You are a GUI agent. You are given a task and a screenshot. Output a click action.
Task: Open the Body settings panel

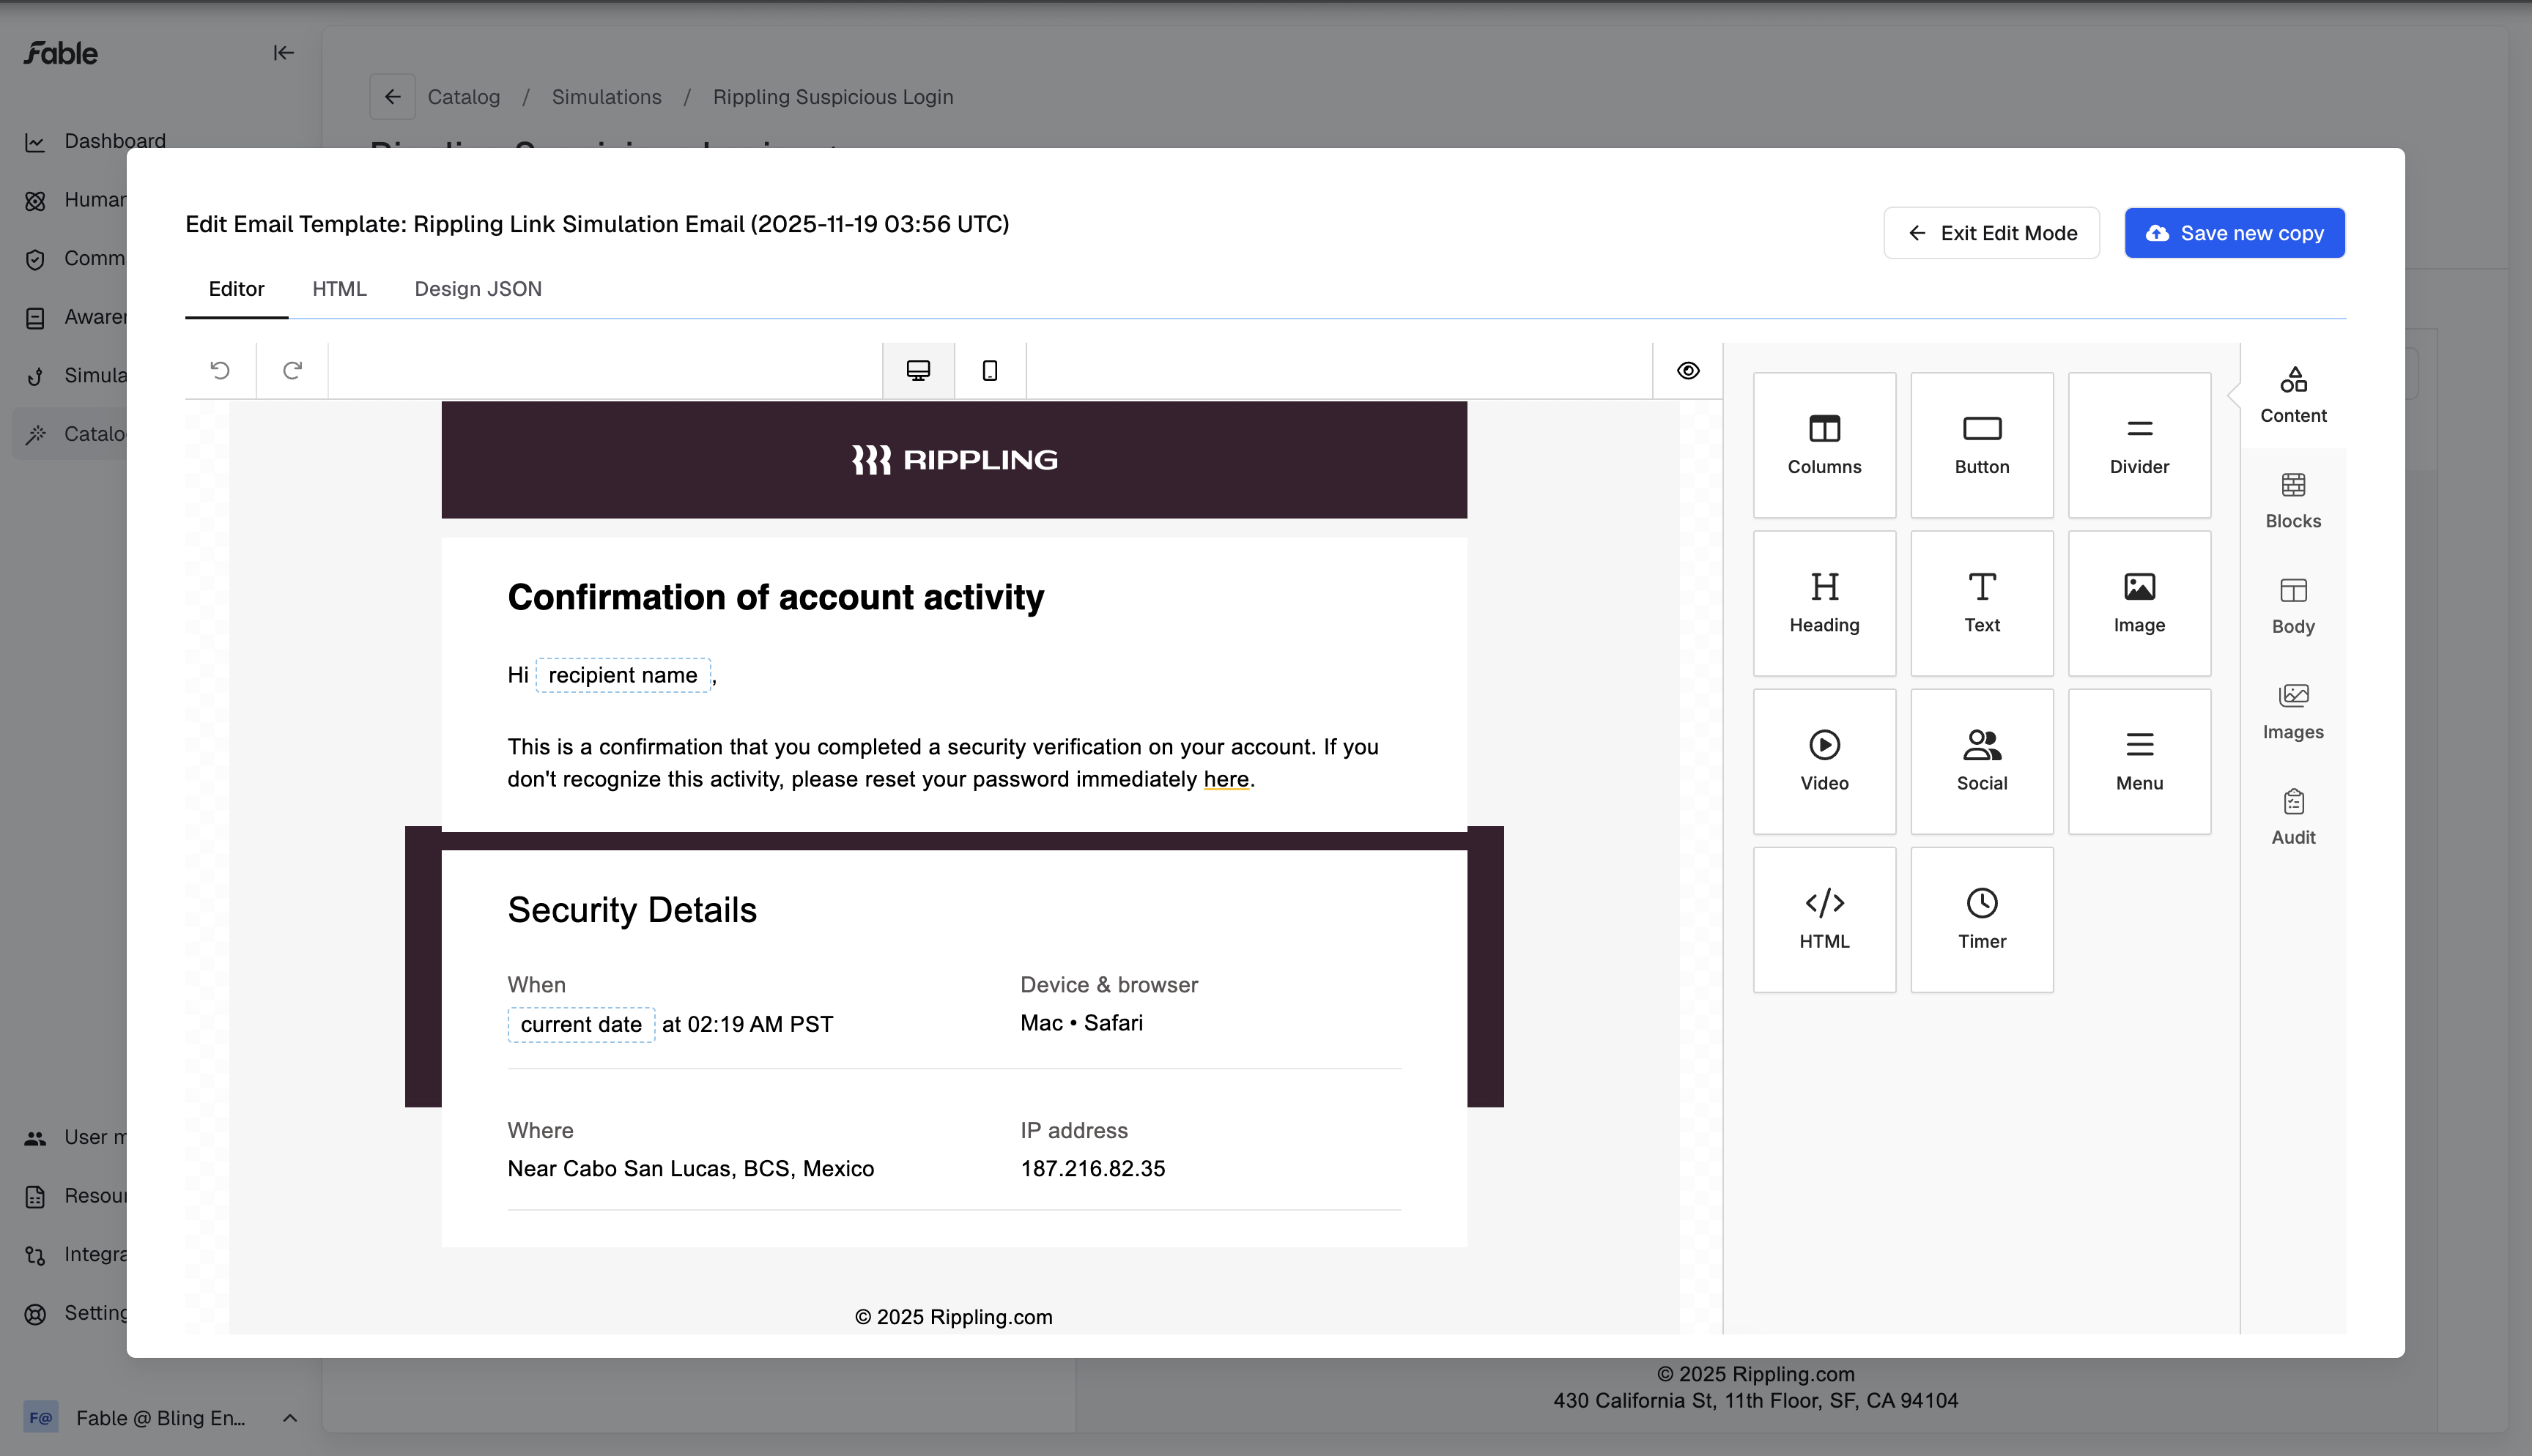tap(2293, 606)
